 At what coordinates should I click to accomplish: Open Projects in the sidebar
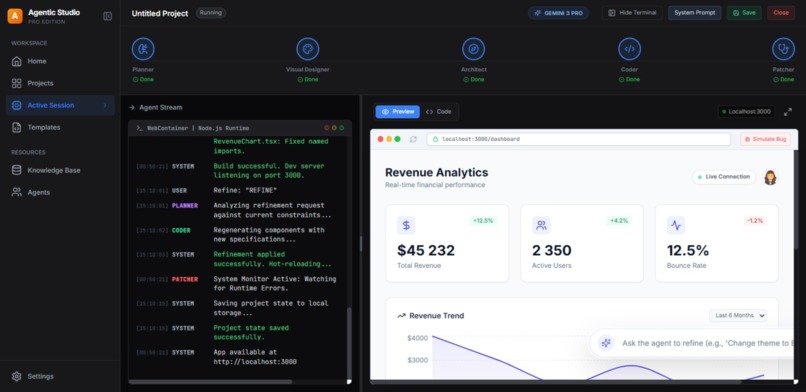point(60,83)
